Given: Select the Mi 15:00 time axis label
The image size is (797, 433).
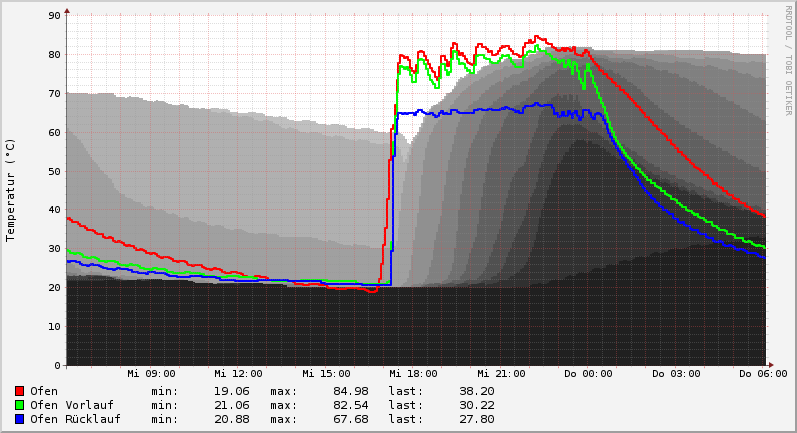Looking at the screenshot, I should [326, 374].
